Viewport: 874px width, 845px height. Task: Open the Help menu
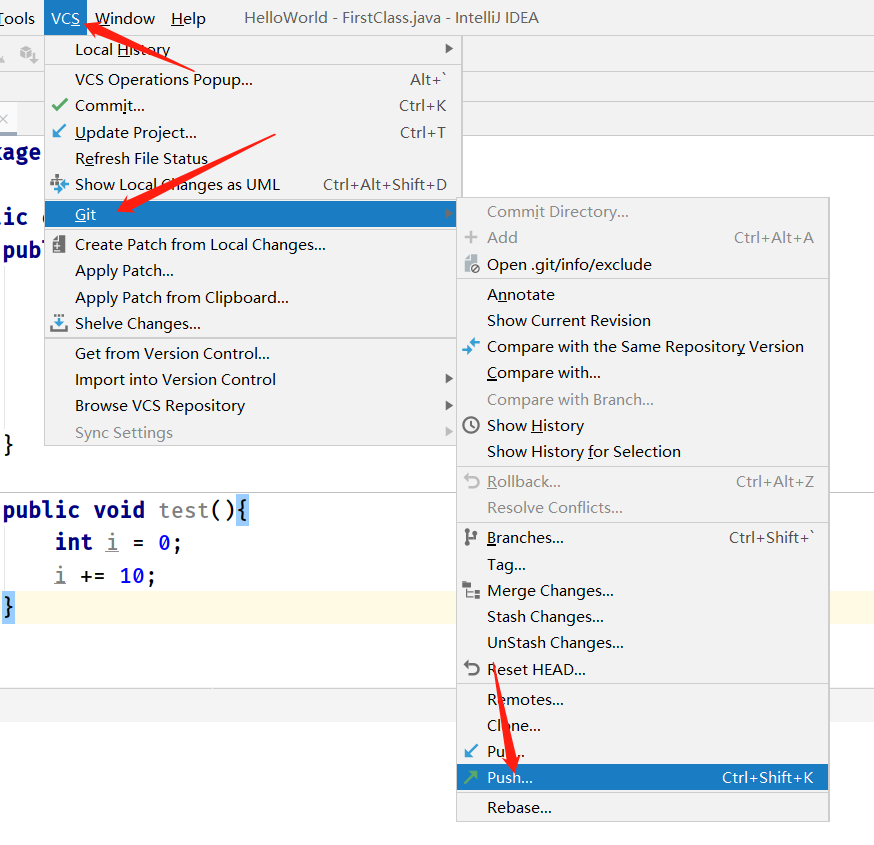[x=188, y=18]
